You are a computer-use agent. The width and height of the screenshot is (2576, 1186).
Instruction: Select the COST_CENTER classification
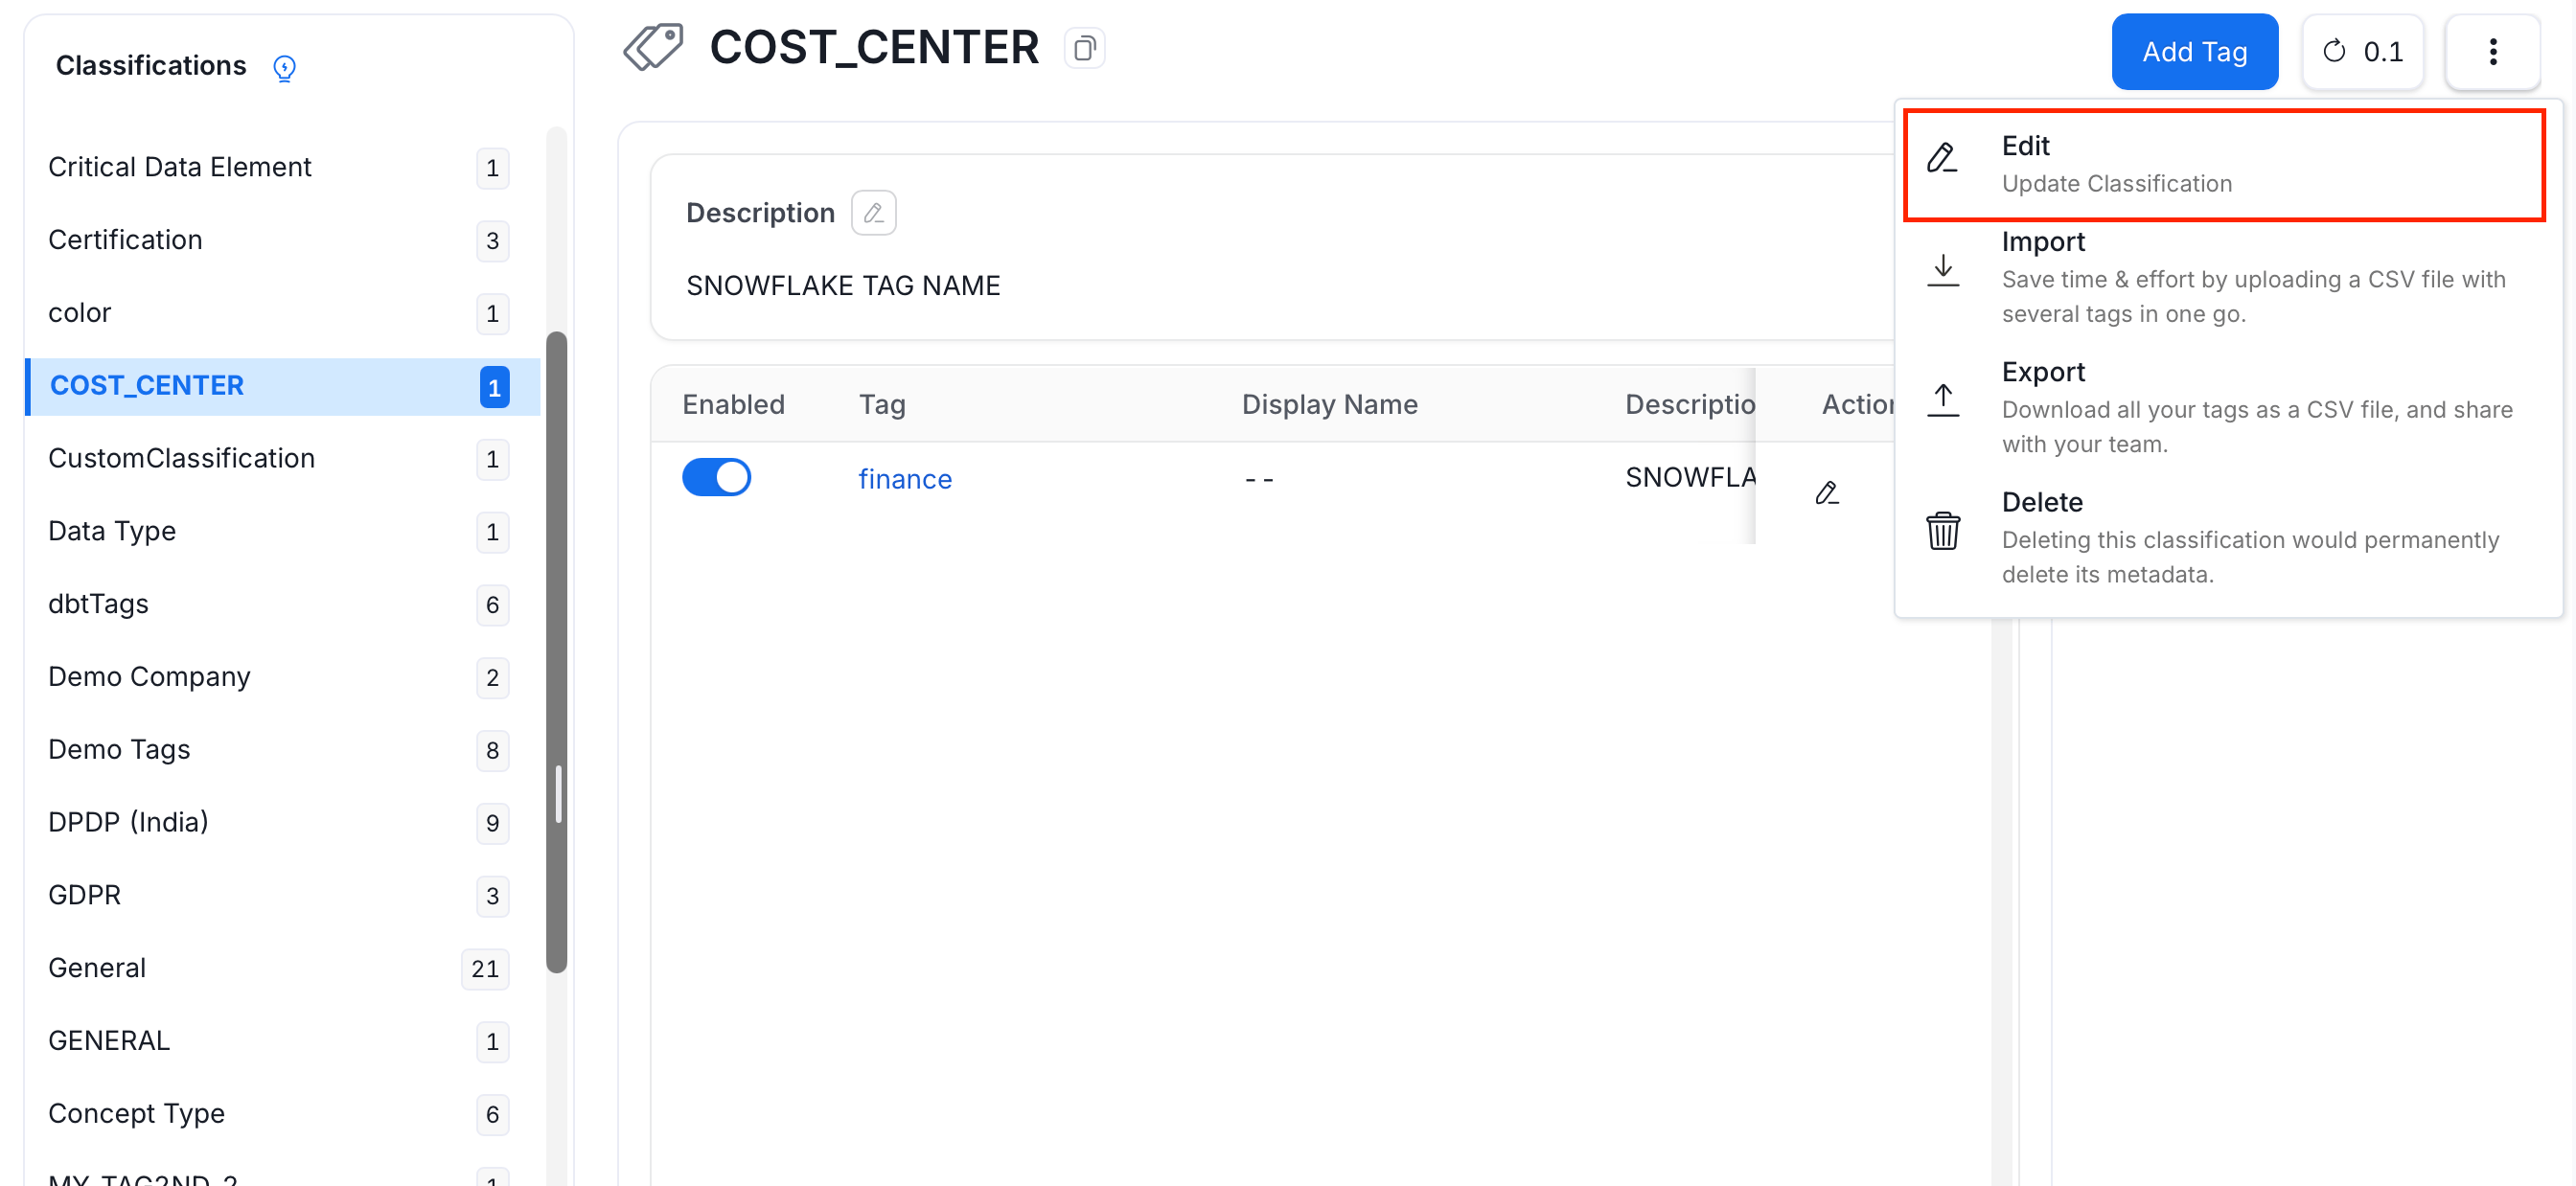(x=282, y=386)
